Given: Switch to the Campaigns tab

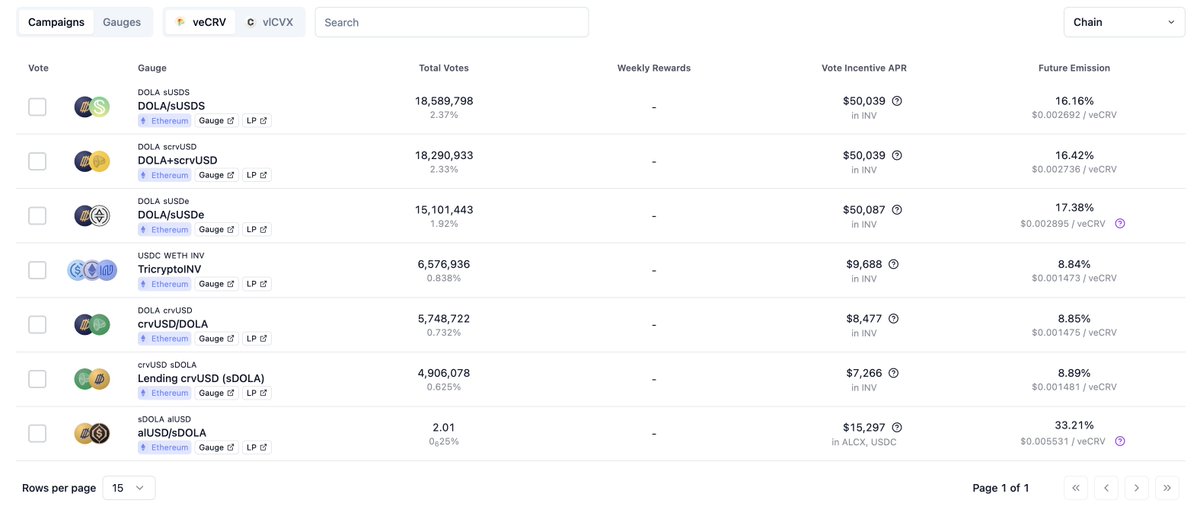Looking at the screenshot, I should click(x=56, y=22).
